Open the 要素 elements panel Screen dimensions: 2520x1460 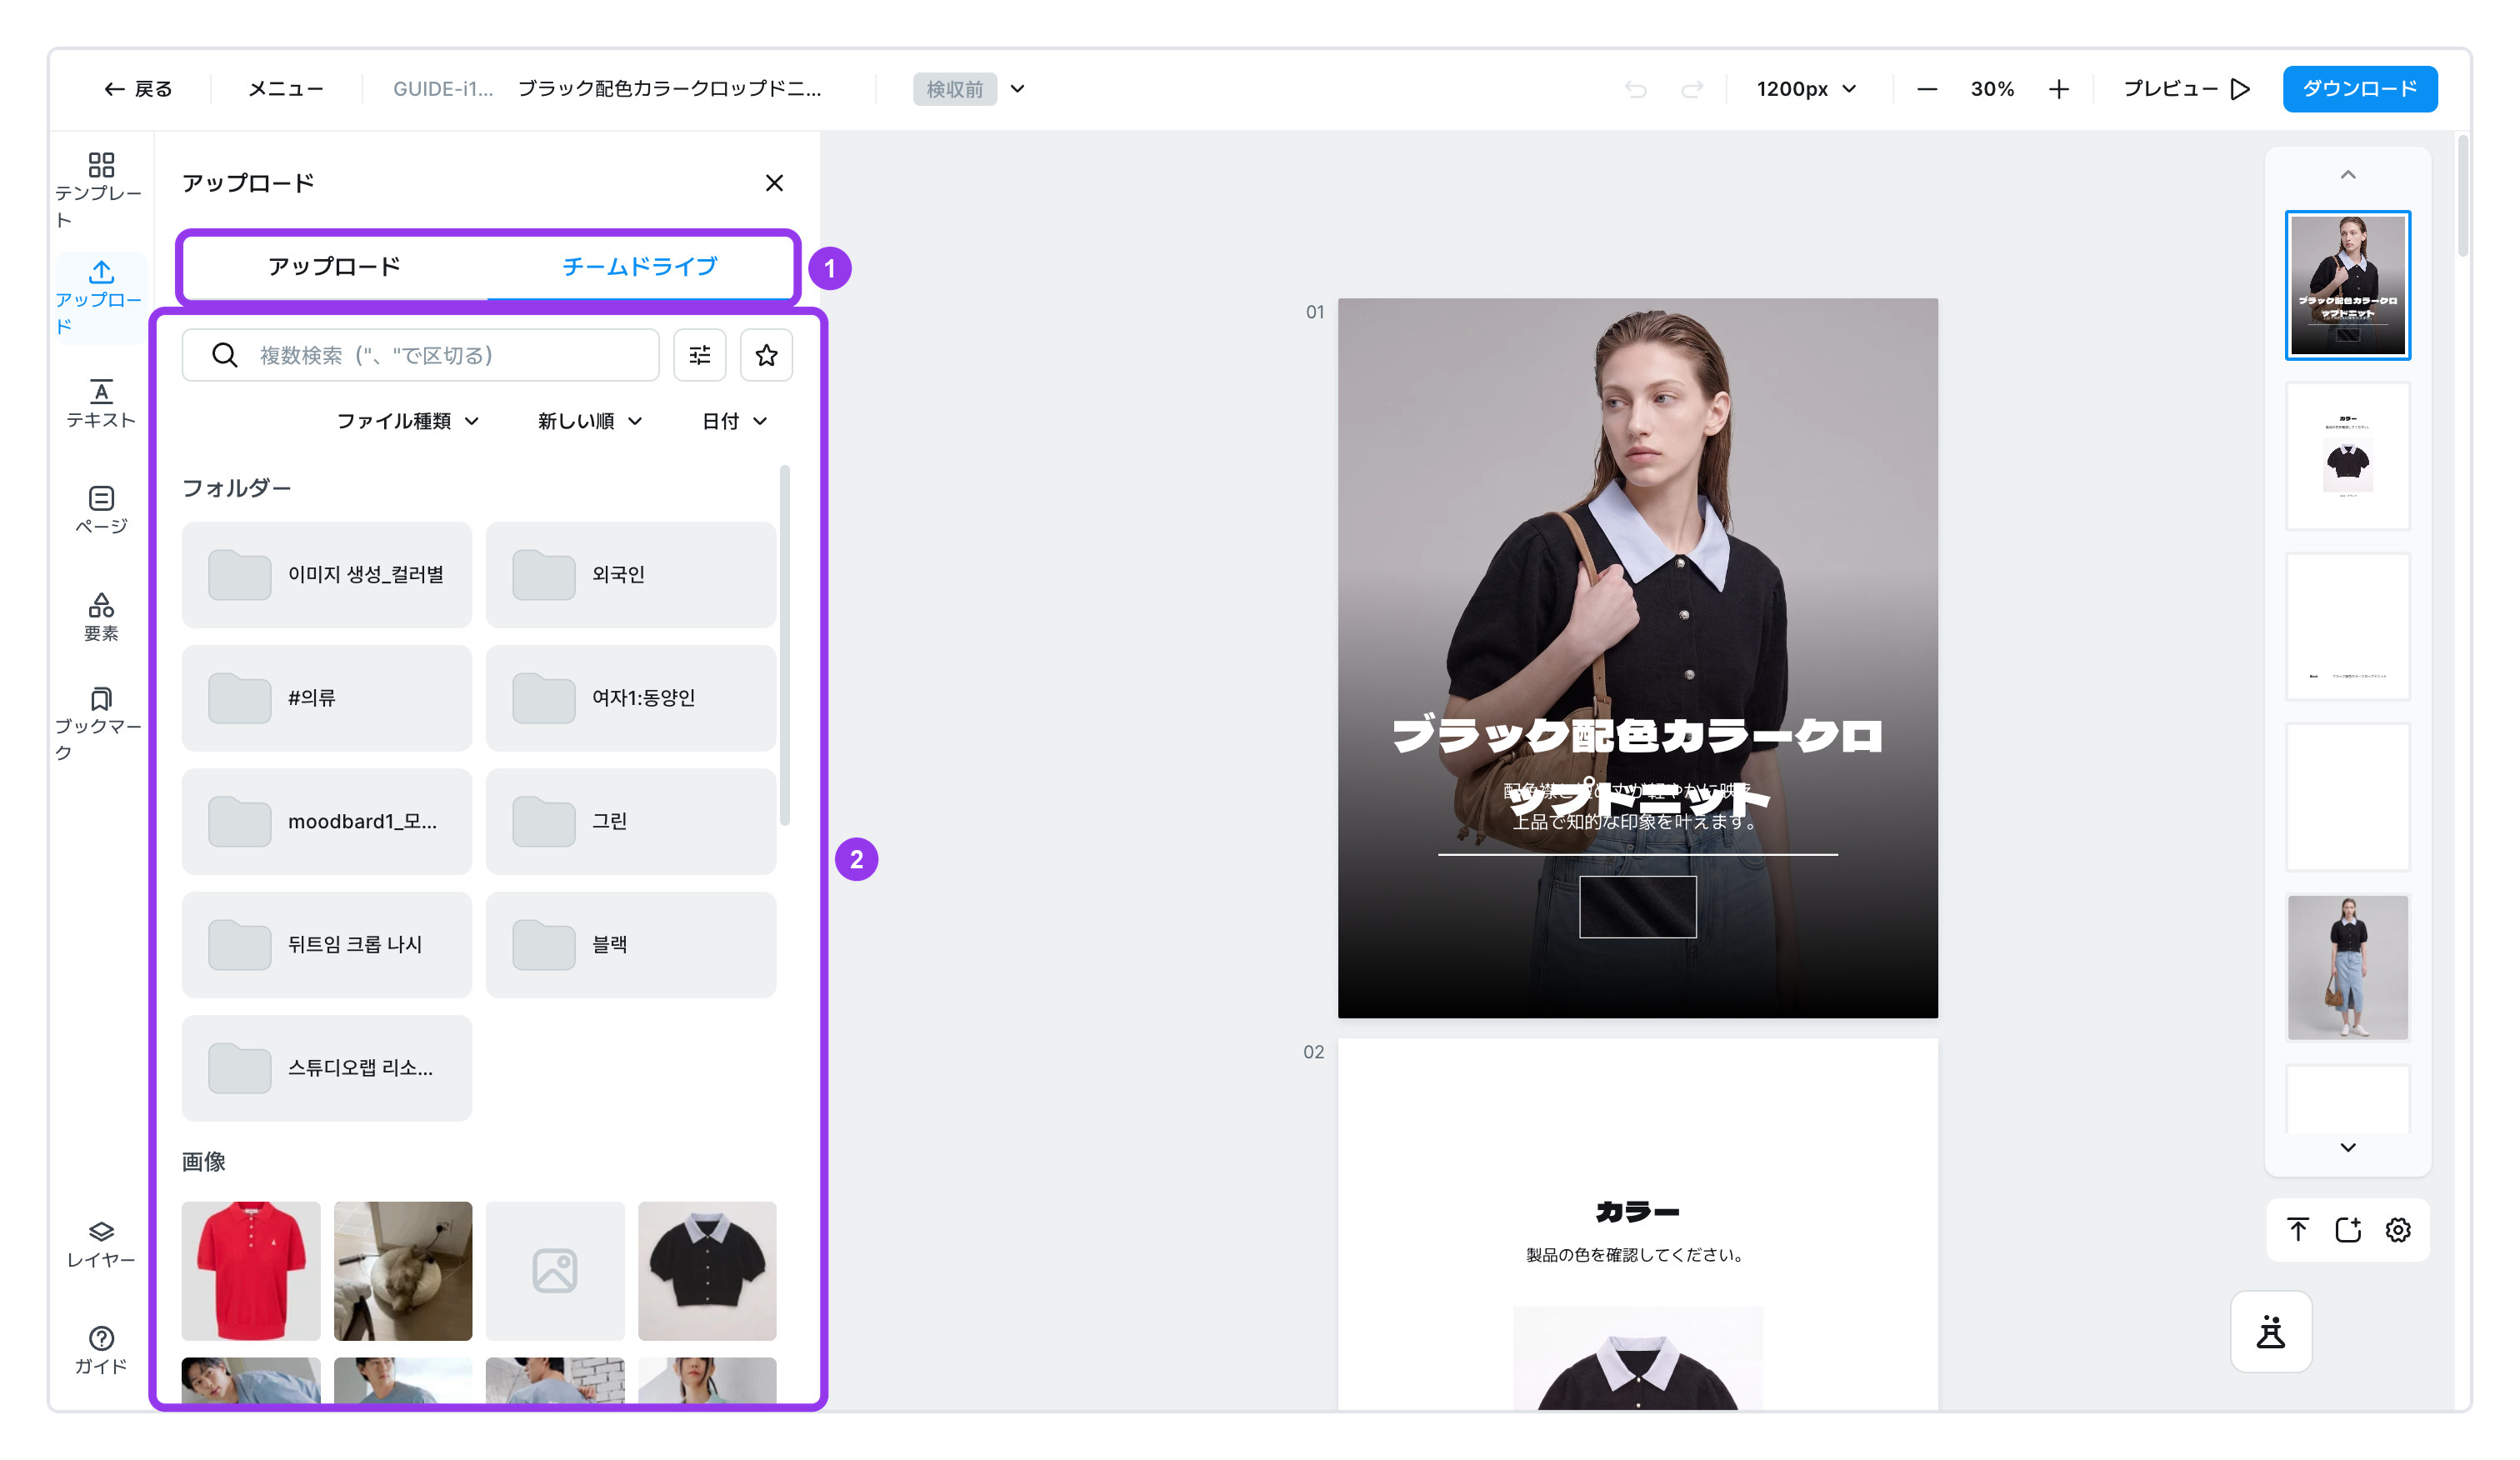100,617
